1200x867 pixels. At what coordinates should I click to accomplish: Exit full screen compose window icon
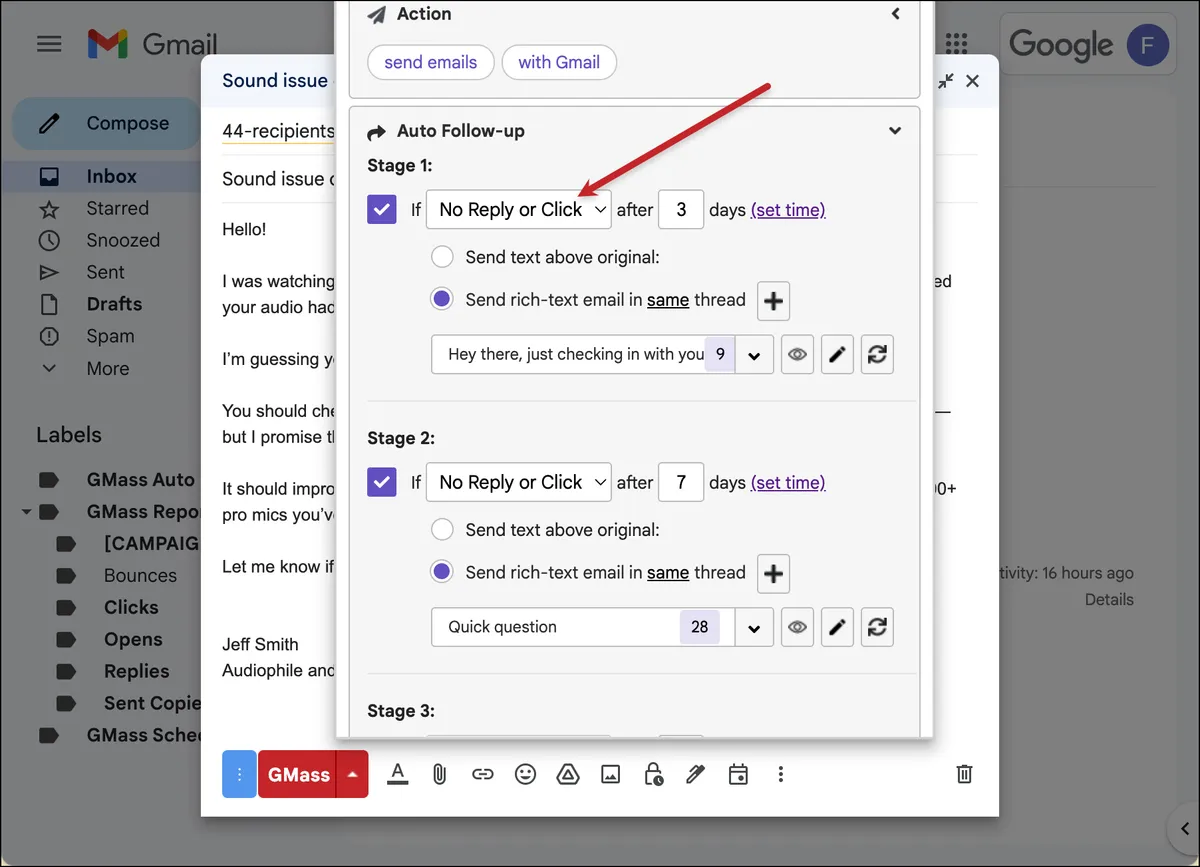[x=946, y=82]
